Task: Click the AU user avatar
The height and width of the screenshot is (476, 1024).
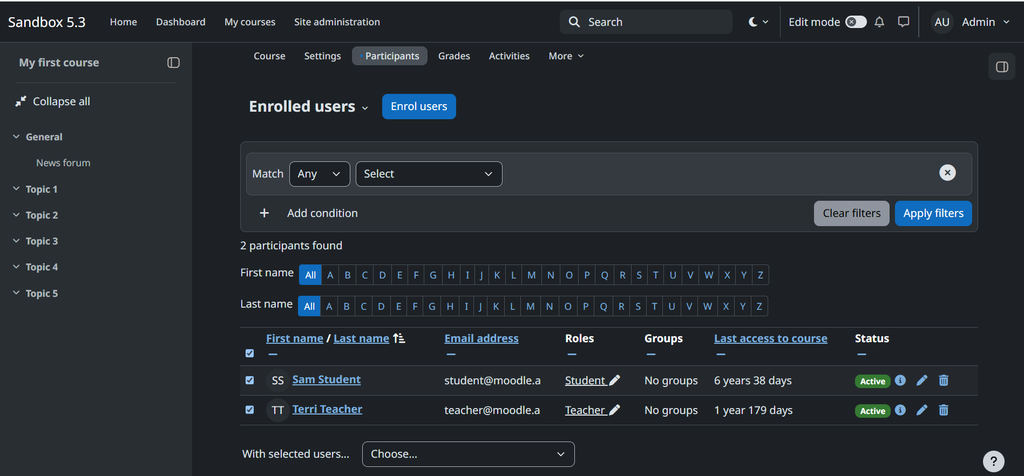Action: [942, 22]
